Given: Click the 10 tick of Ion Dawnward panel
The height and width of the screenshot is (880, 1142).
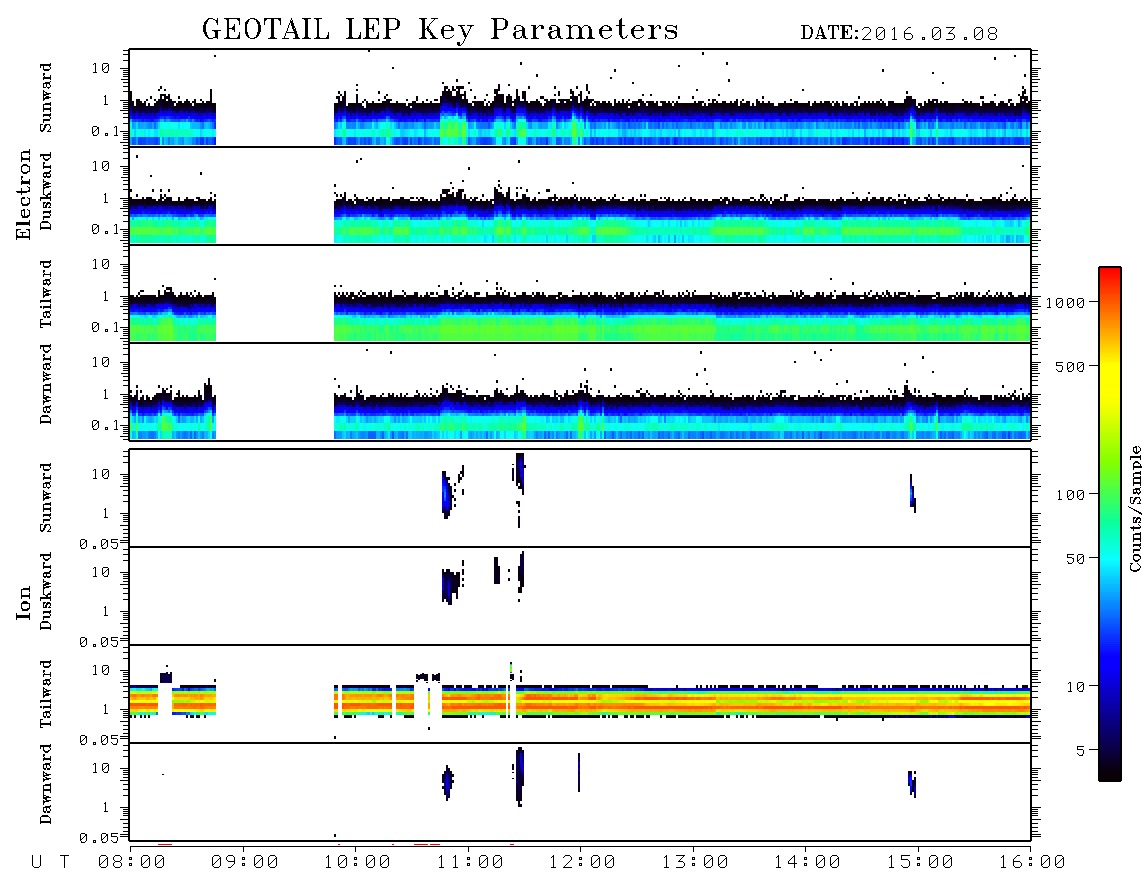Looking at the screenshot, I should click(x=101, y=768).
